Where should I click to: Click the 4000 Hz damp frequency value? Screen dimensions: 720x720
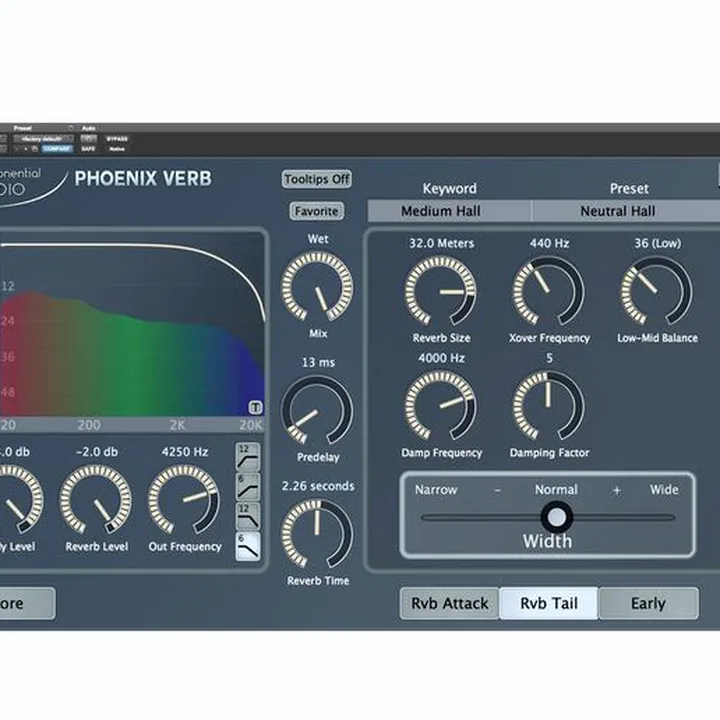[441, 358]
